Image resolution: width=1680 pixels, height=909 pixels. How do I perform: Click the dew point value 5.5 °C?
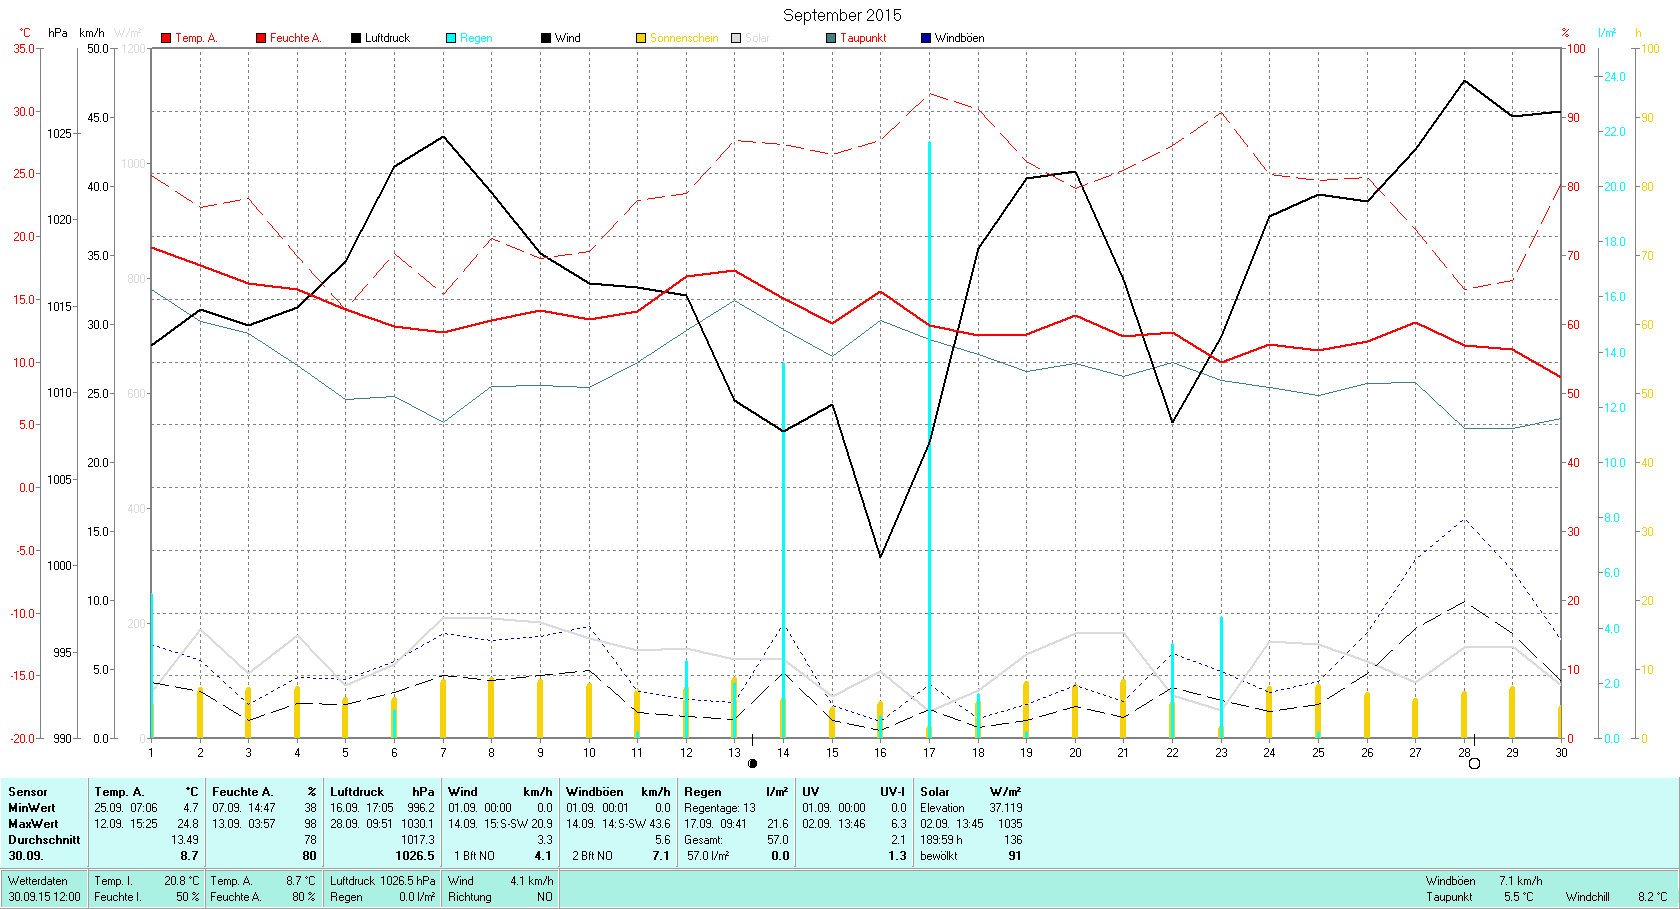[1519, 897]
